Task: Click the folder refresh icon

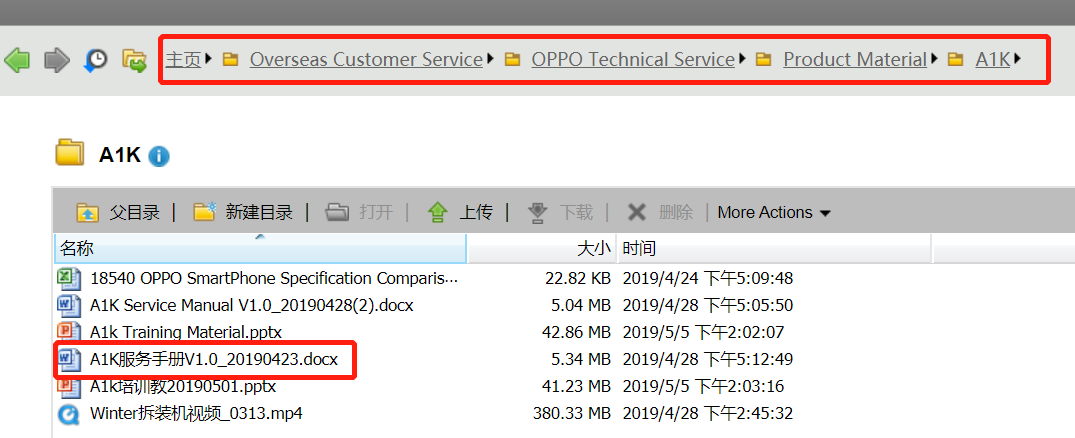Action: click(134, 61)
